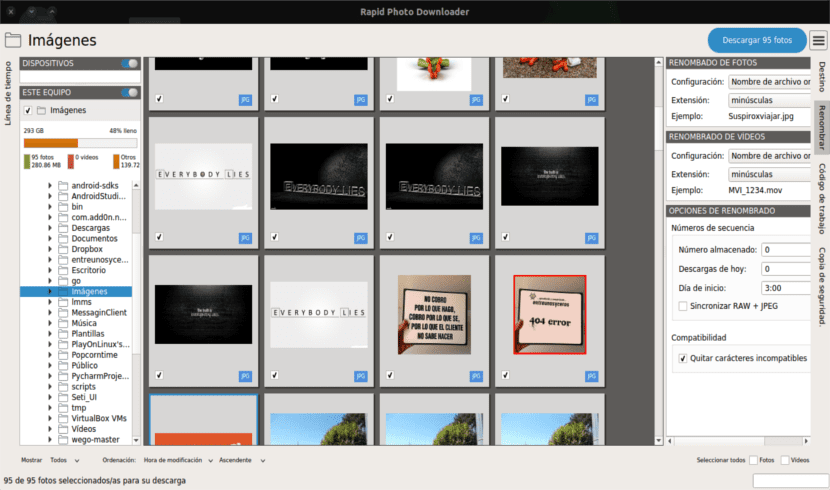This screenshot has width=830, height=490.
Task: Toggle the Dispositivos switch
Action: coord(130,63)
